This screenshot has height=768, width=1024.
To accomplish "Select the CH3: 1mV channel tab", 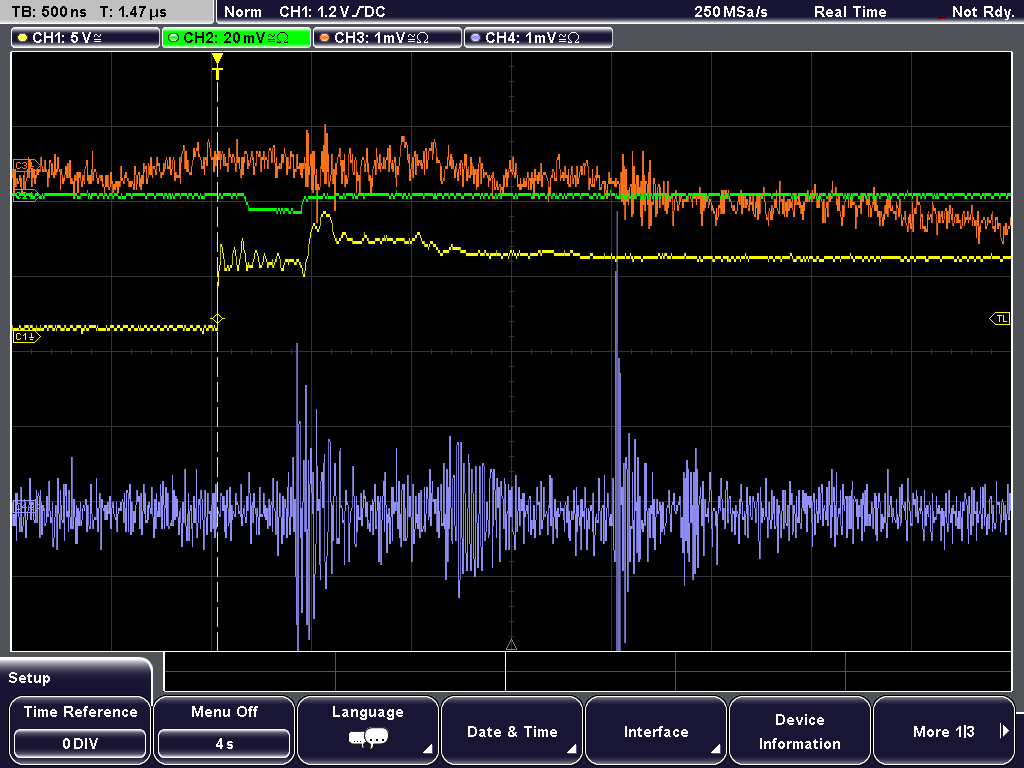I will point(387,38).
